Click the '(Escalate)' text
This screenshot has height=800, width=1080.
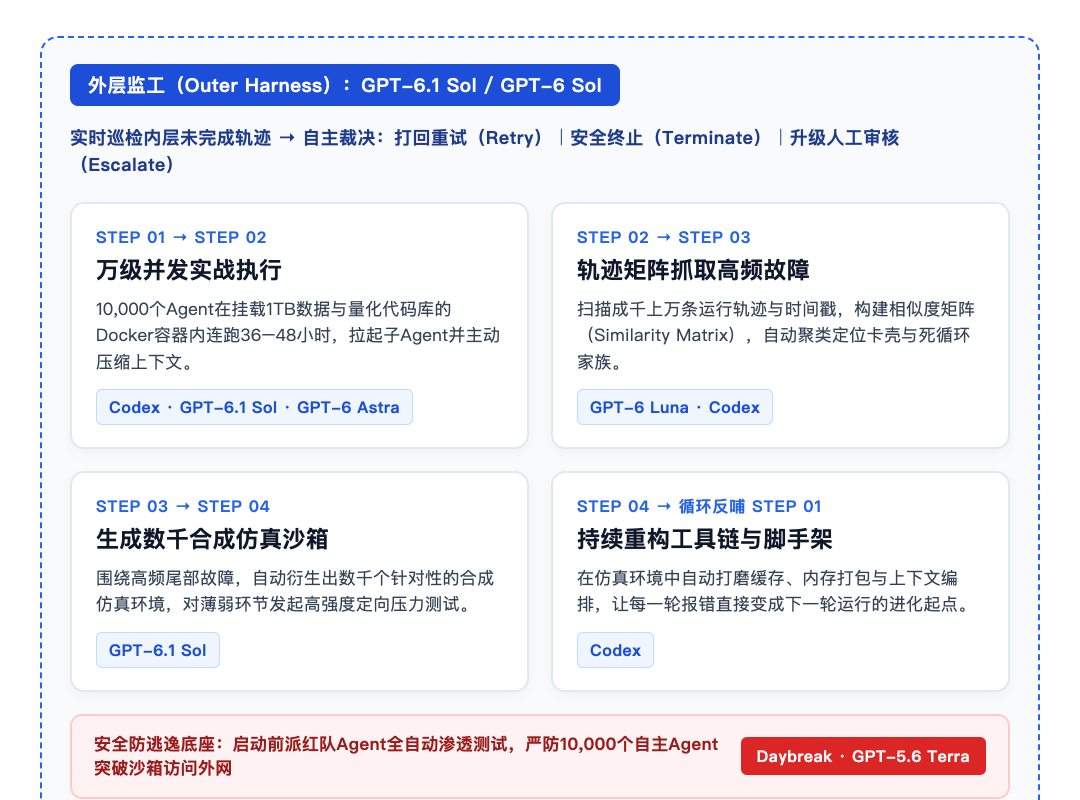pos(127,165)
